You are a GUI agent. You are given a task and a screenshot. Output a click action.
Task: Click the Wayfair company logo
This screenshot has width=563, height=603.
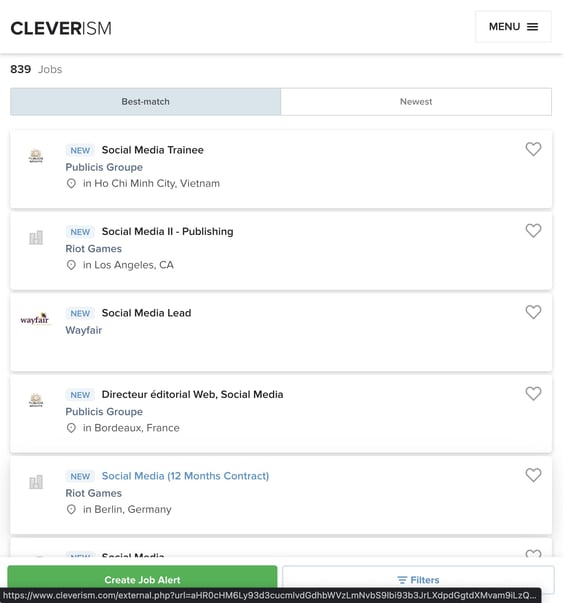pos(35,319)
